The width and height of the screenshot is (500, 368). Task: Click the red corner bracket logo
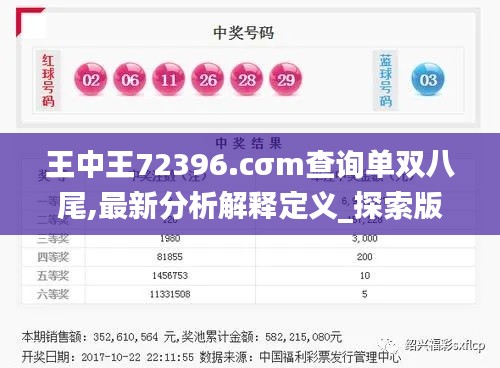[x=30, y=22]
